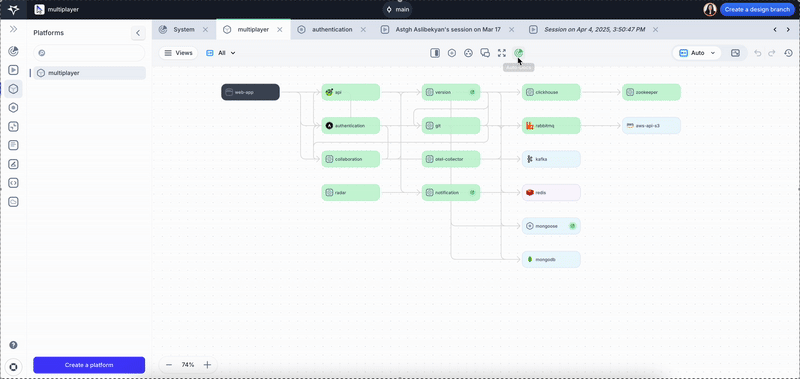This screenshot has height=379, width=800.
Task: Close the System tab
Action: click(205, 30)
